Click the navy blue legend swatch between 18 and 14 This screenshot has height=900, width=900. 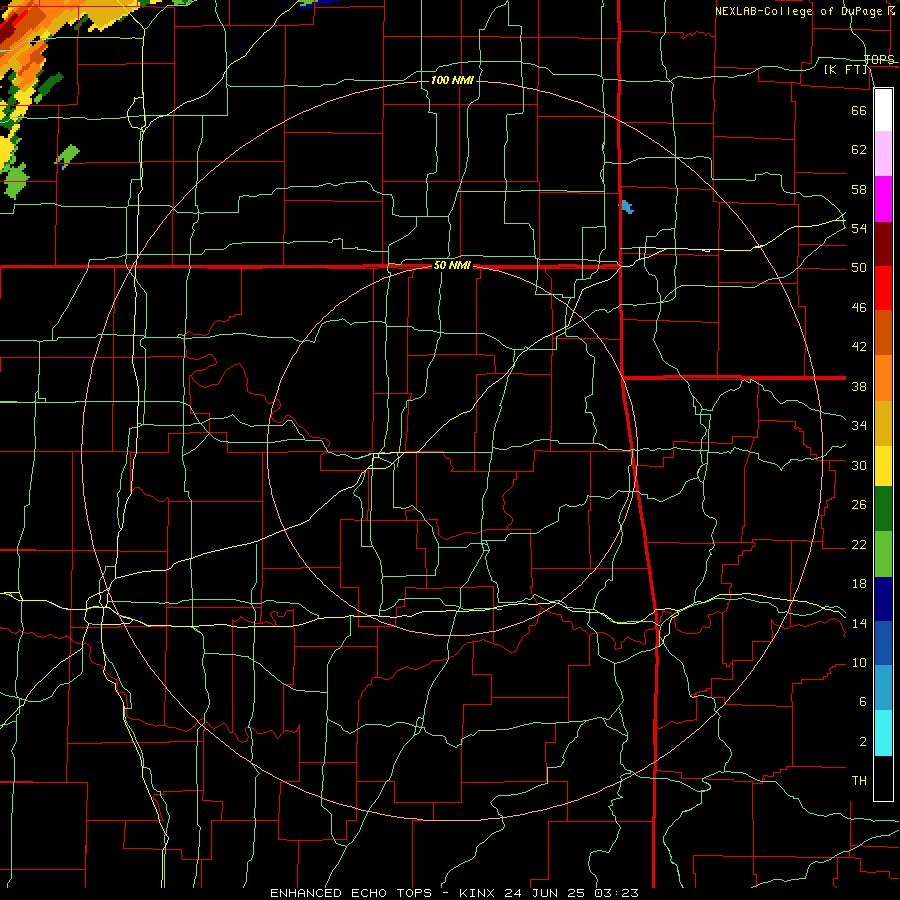tap(883, 599)
